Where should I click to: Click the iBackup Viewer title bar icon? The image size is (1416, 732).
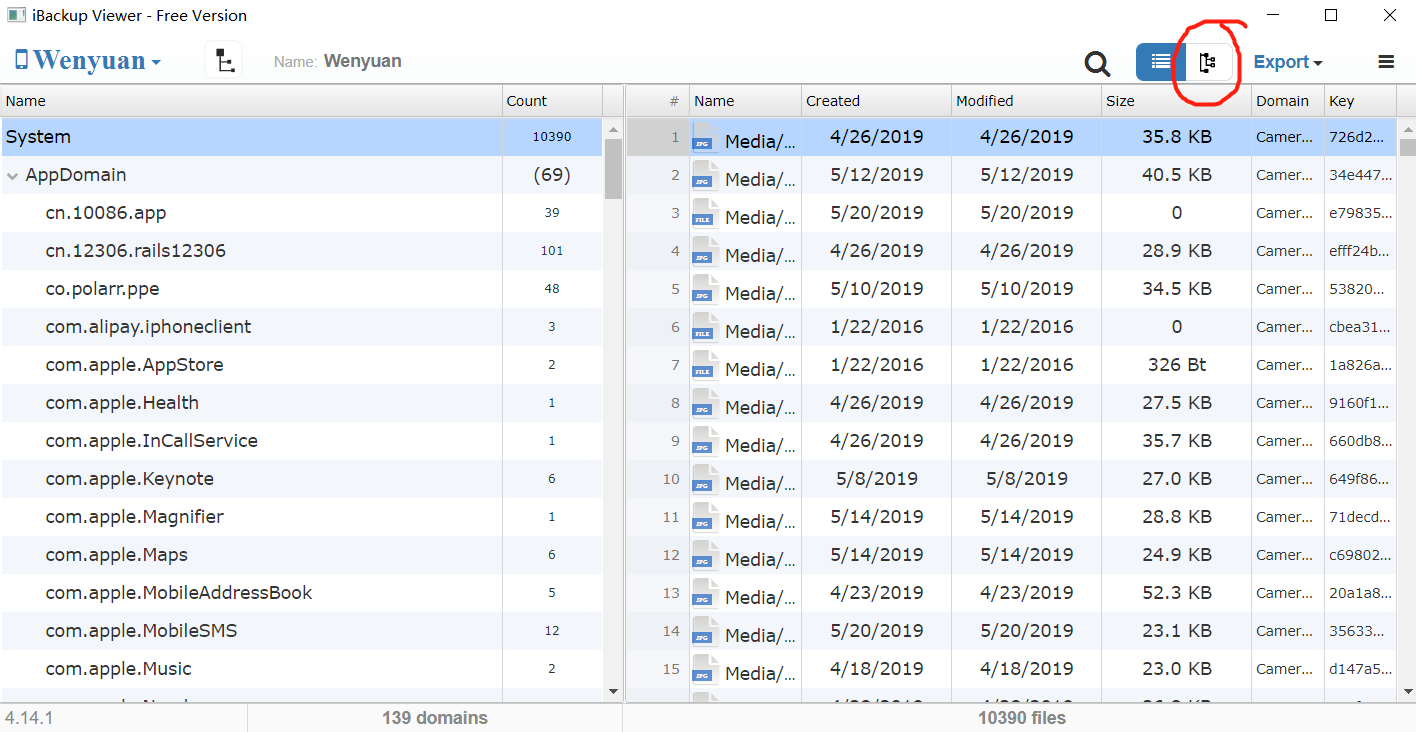coord(17,15)
